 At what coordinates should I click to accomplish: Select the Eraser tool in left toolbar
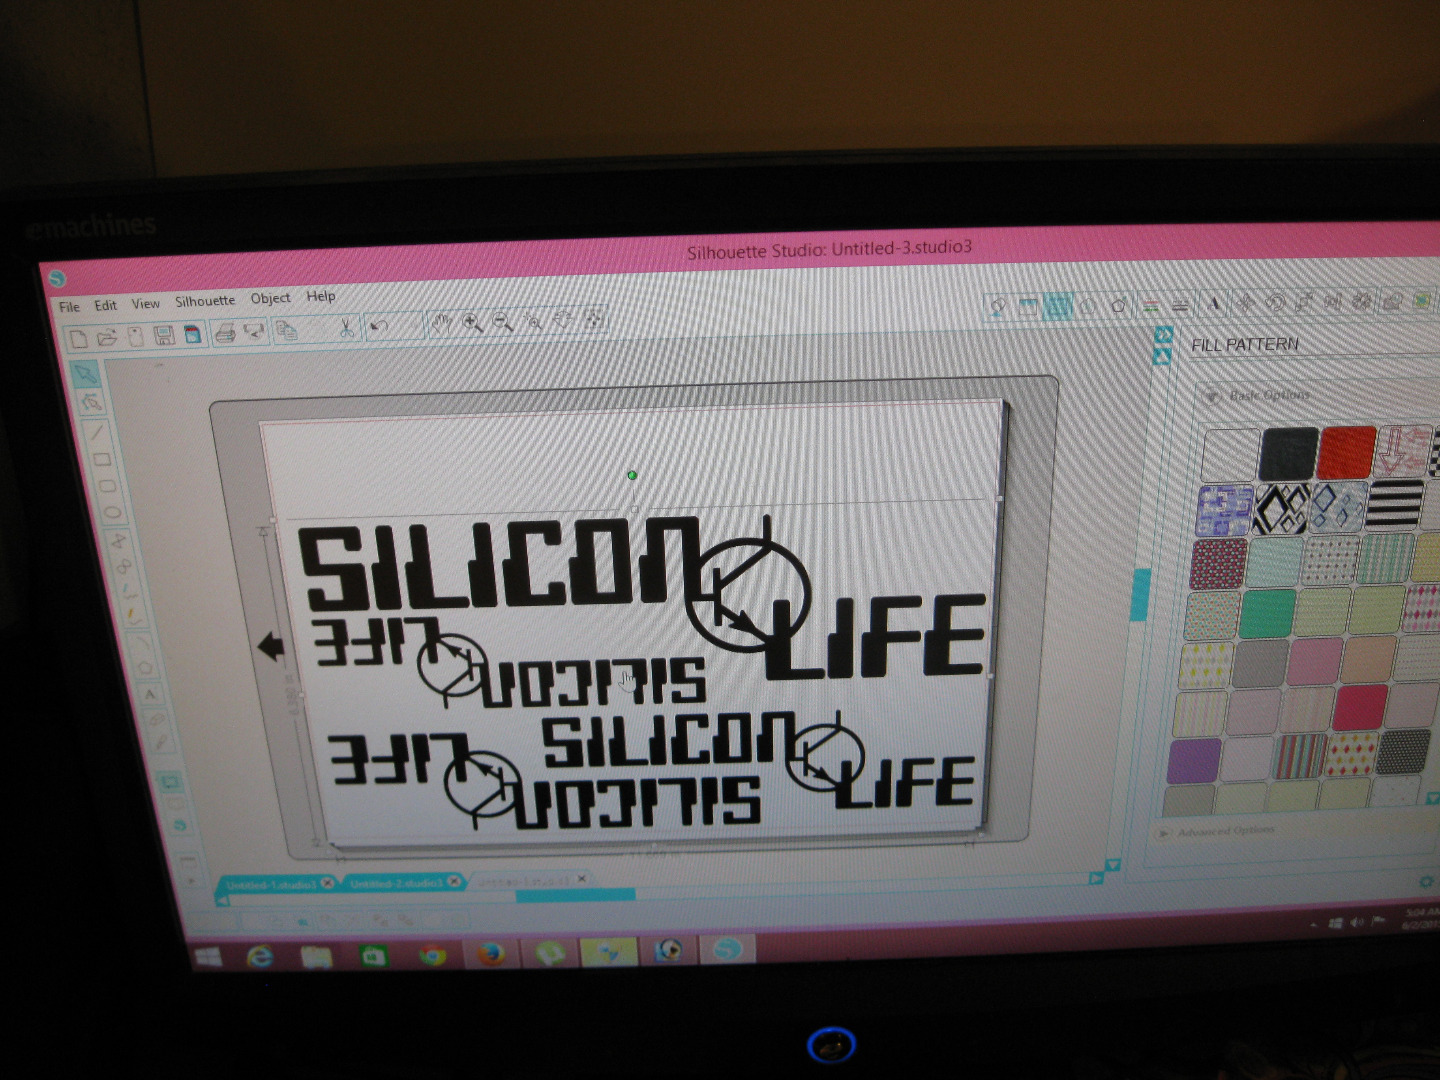pos(156,719)
